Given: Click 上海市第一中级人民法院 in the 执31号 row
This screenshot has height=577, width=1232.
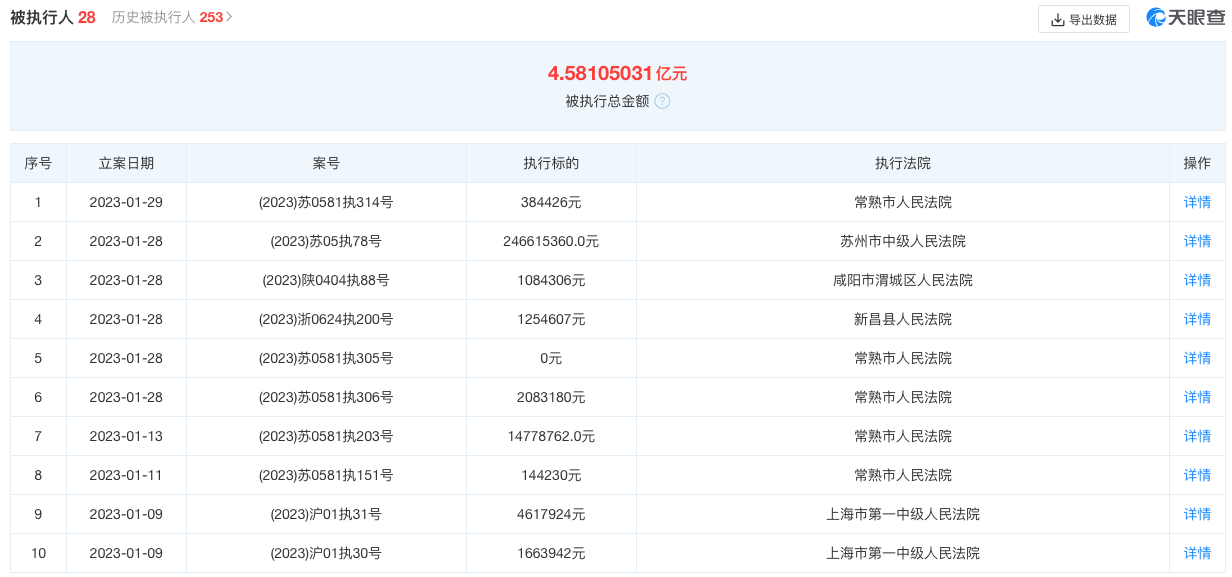Looking at the screenshot, I should pos(903,514).
